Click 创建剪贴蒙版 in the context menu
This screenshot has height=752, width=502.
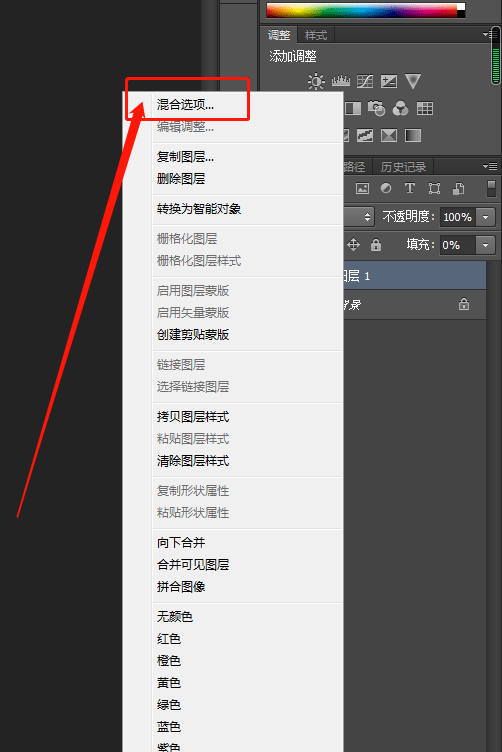point(193,335)
